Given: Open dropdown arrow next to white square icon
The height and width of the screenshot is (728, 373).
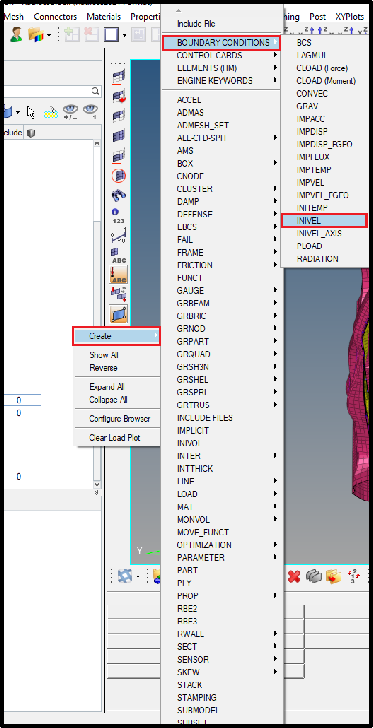Looking at the screenshot, I should (124, 35).
